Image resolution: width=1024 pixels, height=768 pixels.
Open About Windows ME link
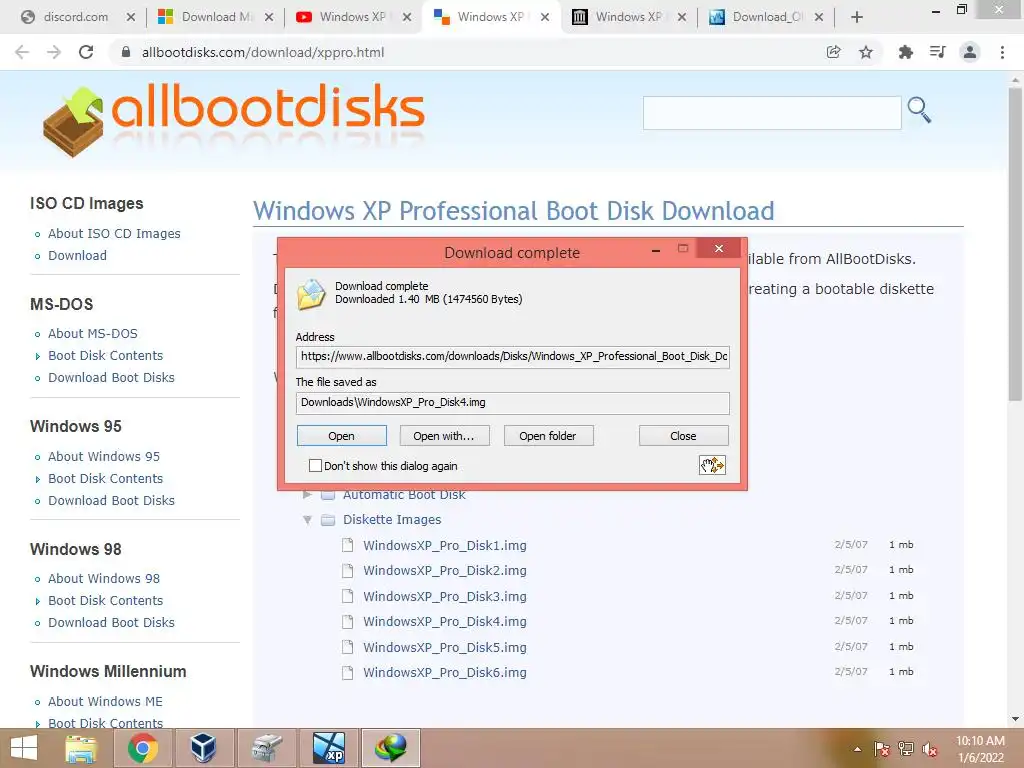[105, 701]
